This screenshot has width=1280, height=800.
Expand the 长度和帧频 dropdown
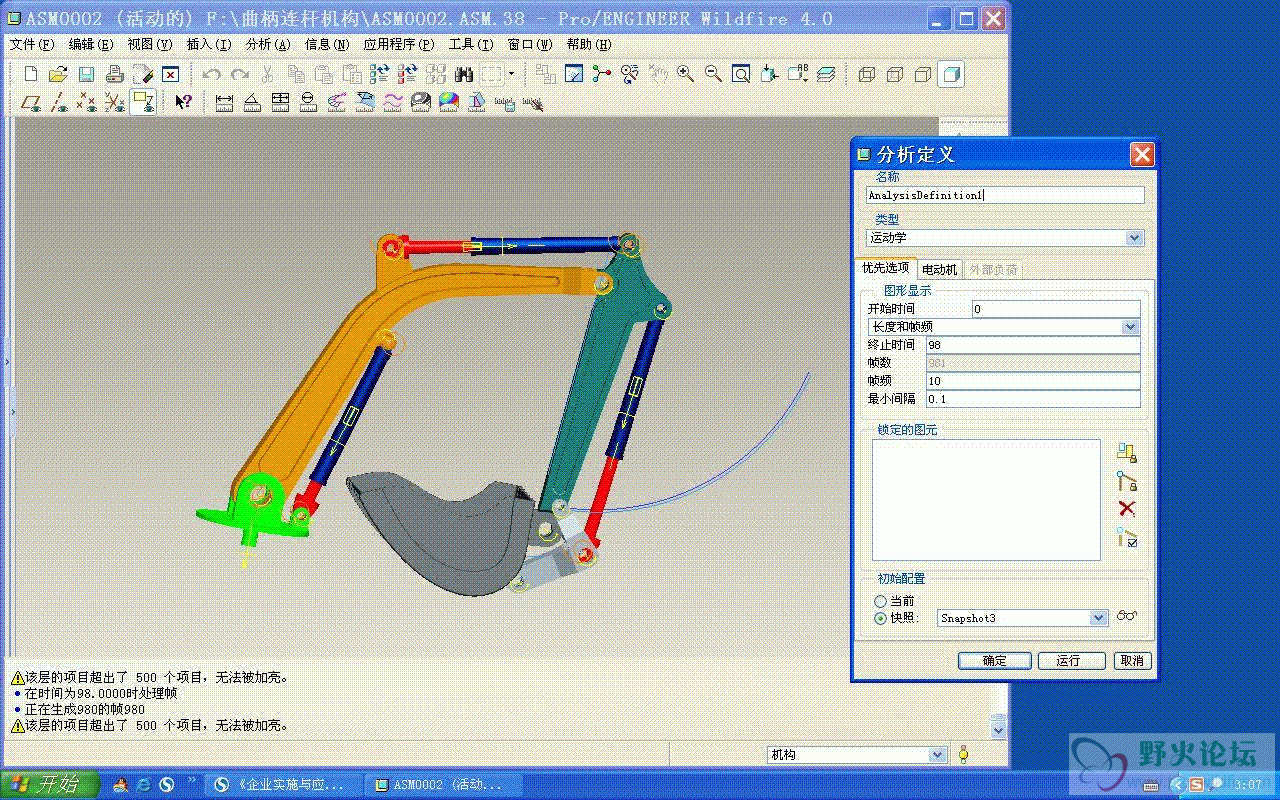(x=1004, y=327)
